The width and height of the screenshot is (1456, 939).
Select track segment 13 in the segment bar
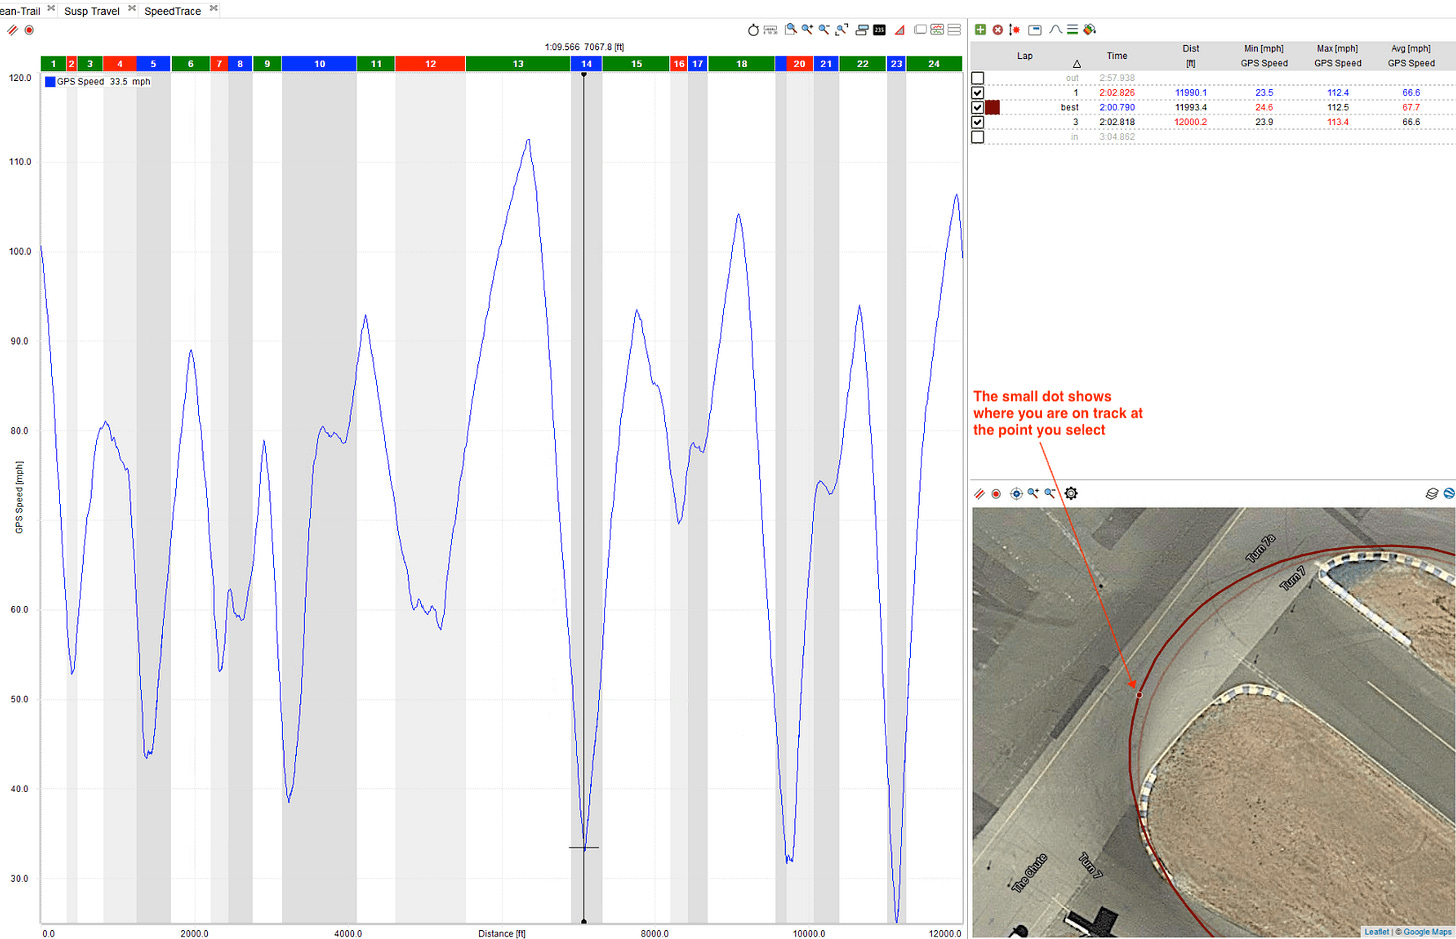pyautogui.click(x=518, y=64)
